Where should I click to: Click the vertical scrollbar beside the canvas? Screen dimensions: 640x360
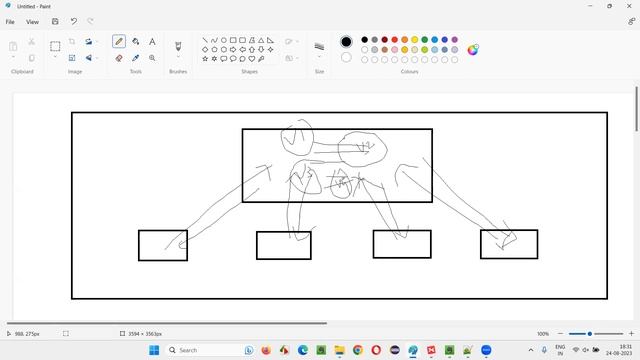(x=636, y=109)
